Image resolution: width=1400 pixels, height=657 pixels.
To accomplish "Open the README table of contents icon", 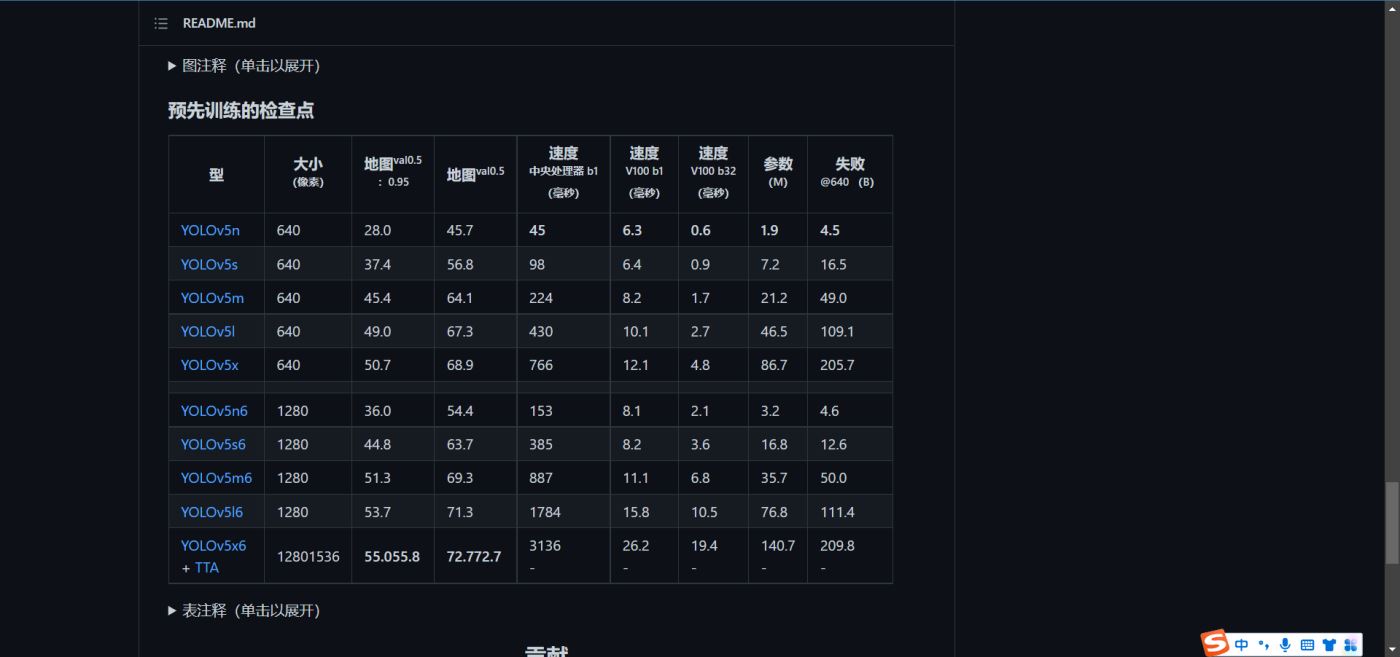I will [161, 23].
